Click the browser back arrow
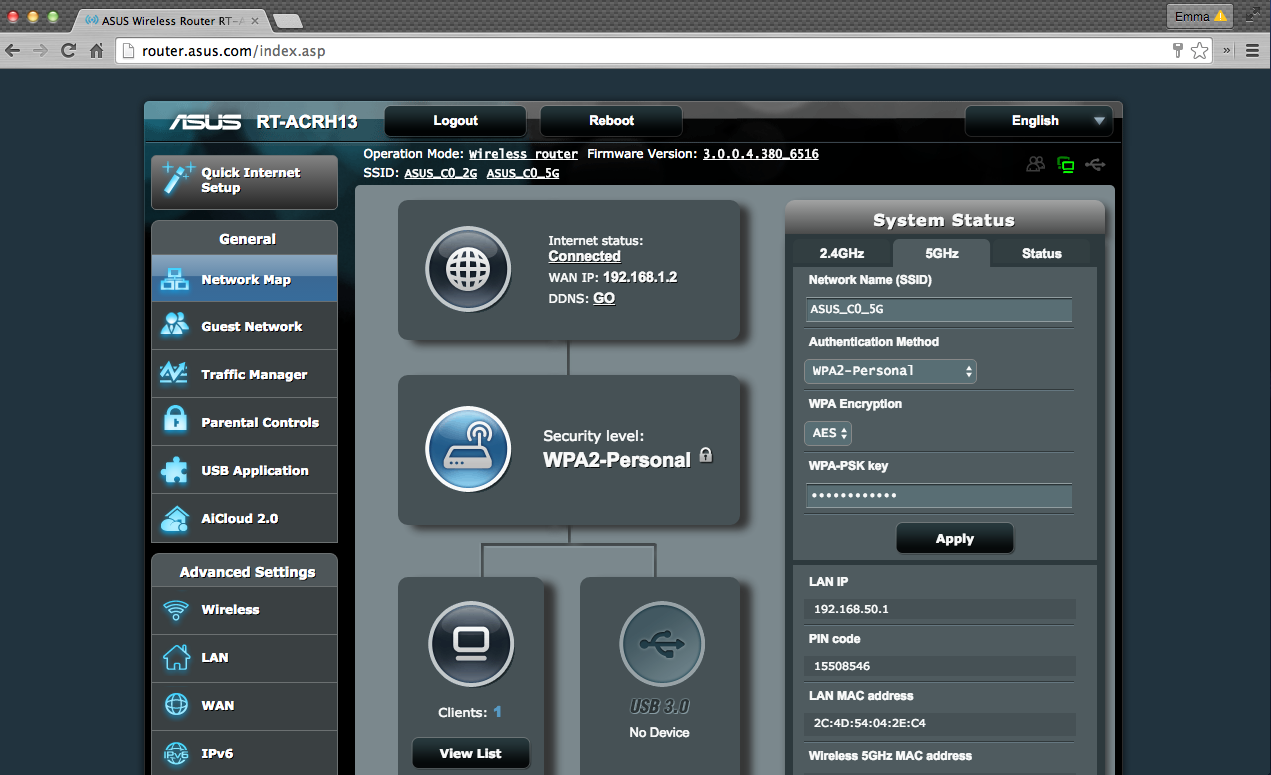 point(13,50)
